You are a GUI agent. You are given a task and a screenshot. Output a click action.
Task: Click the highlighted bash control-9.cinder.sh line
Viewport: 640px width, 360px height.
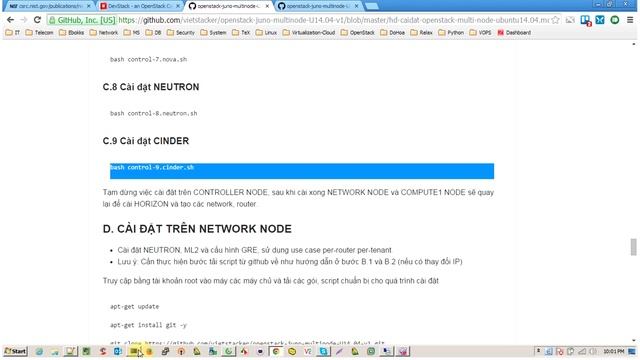(302, 171)
